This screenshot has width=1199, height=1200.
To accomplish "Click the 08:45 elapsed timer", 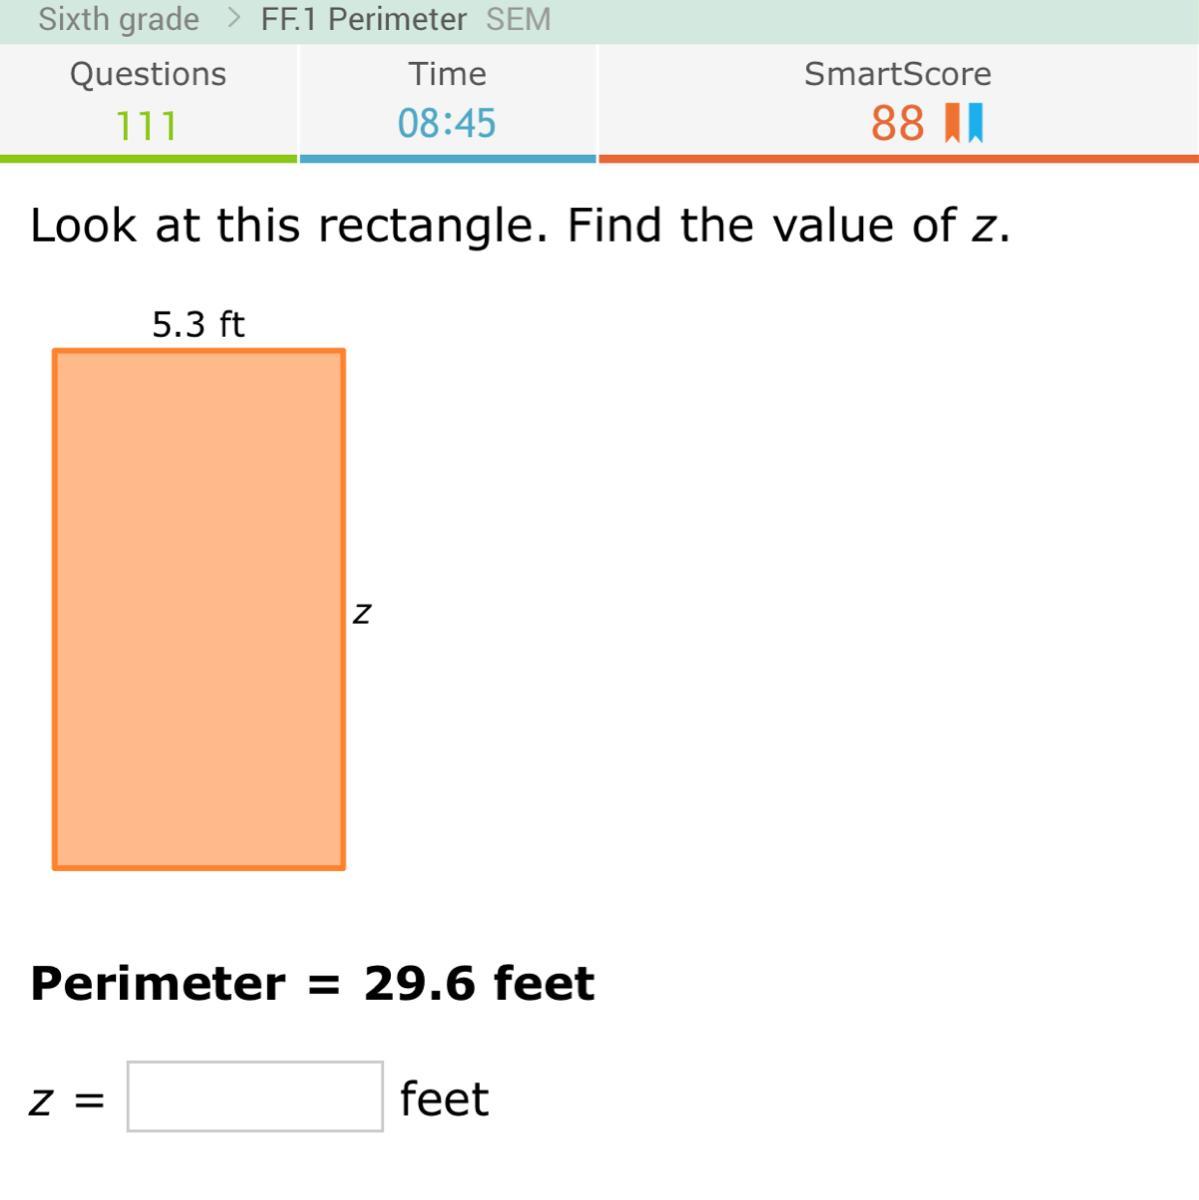I will pos(447,124).
